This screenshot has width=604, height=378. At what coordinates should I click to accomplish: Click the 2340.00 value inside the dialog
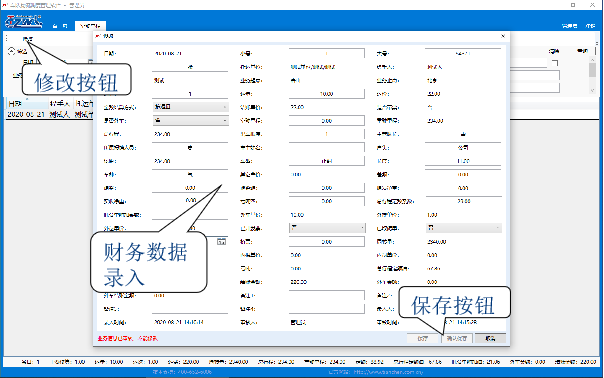(437, 242)
